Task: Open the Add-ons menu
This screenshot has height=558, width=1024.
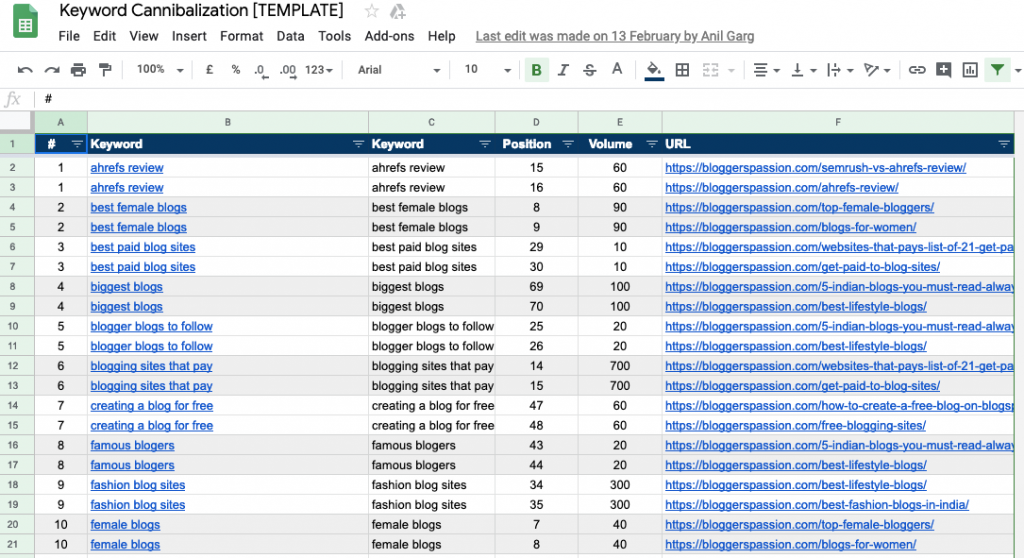Action: [x=389, y=37]
